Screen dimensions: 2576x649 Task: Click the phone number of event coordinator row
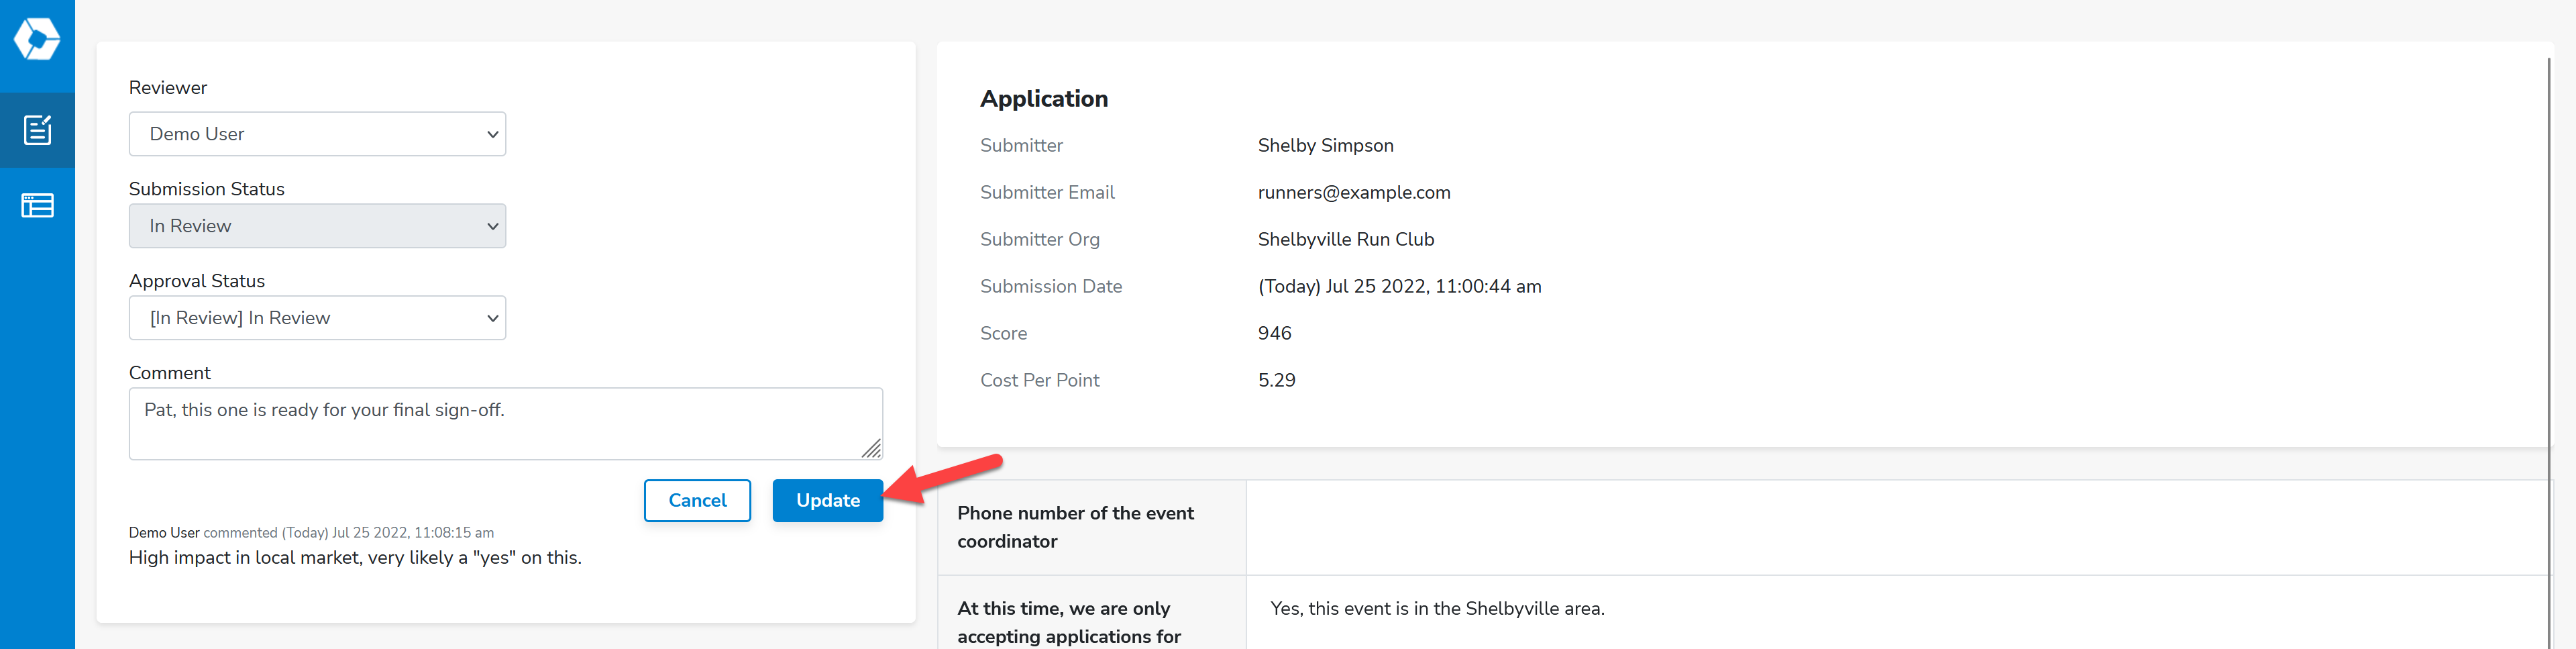click(1744, 527)
